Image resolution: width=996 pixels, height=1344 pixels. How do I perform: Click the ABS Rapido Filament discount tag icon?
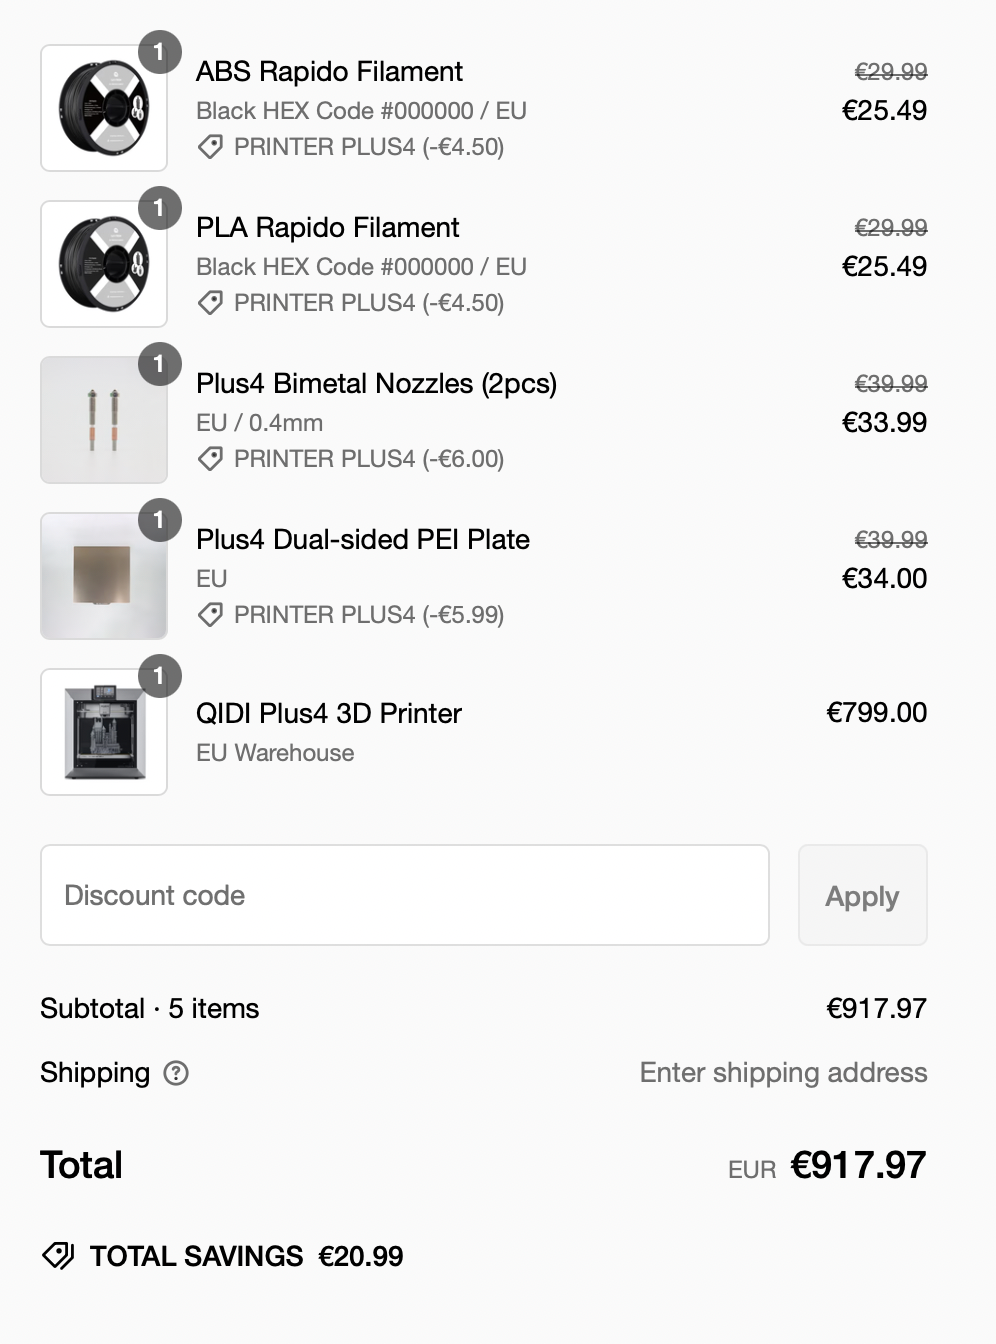tap(210, 147)
